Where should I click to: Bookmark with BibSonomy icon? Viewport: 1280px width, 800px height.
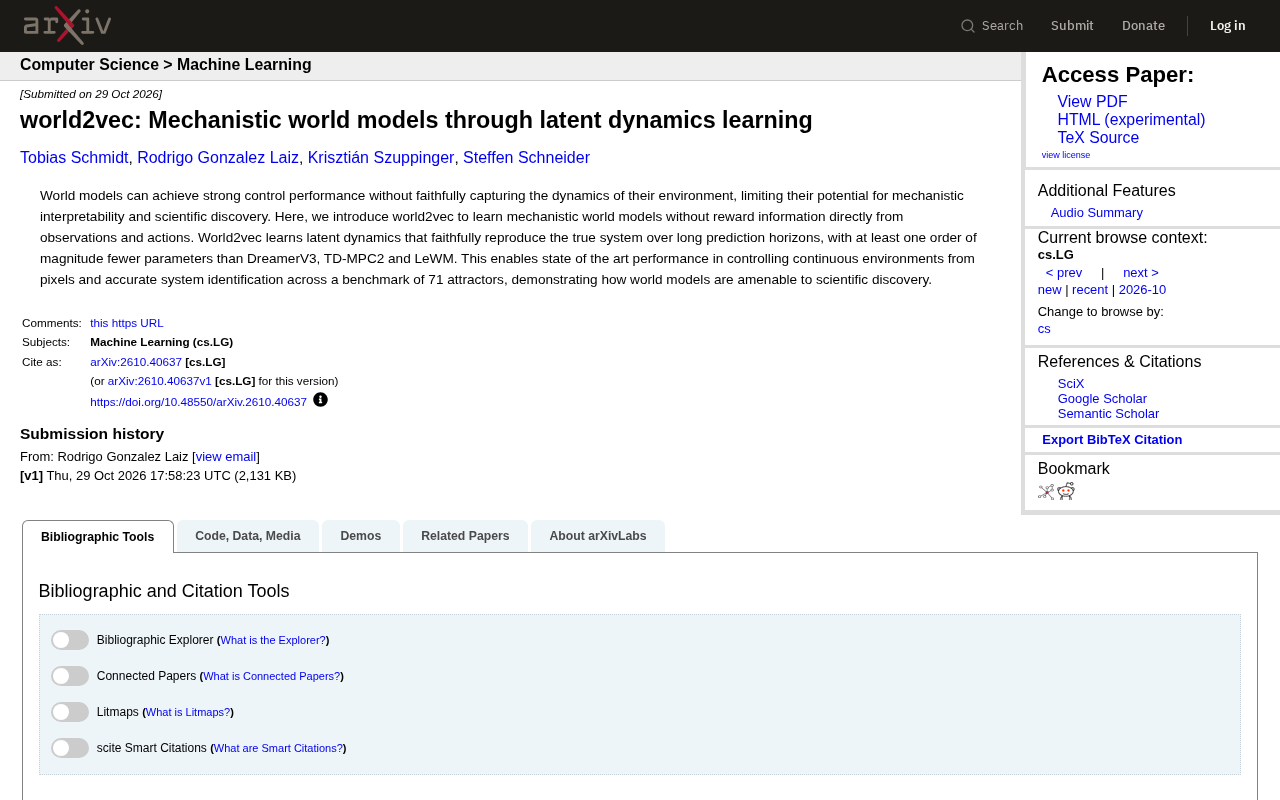point(1046,491)
